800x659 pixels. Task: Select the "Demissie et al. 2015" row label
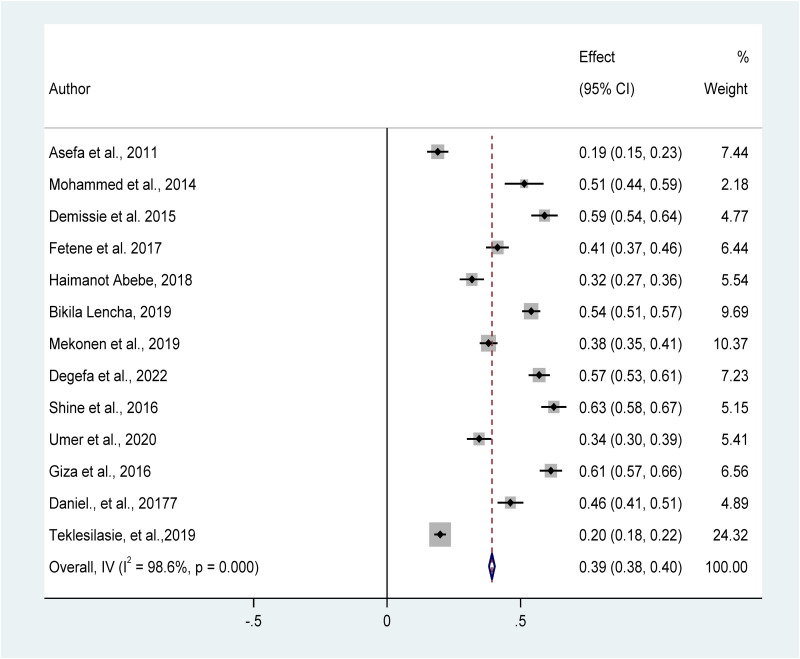112,216
